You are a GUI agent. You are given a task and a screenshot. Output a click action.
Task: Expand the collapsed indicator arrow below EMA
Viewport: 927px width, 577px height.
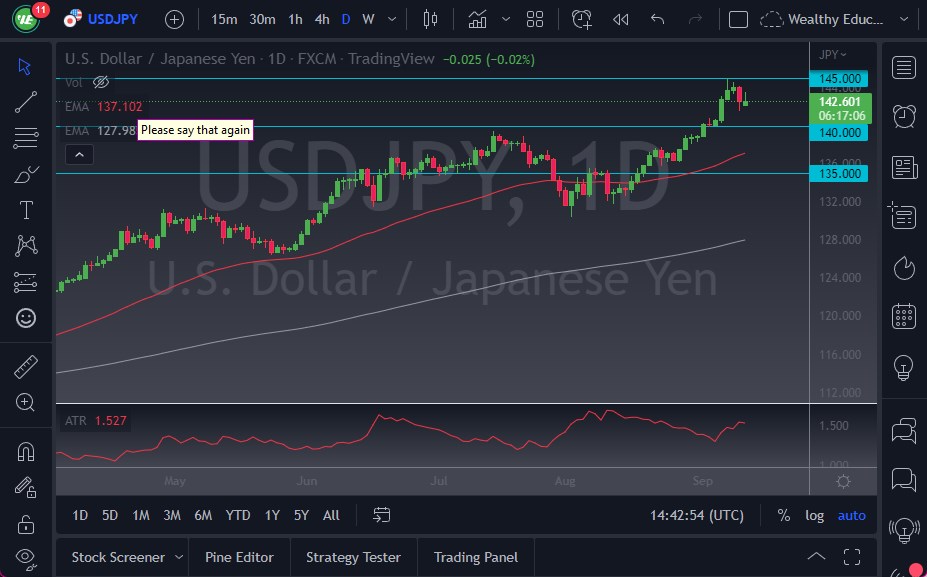click(x=79, y=154)
